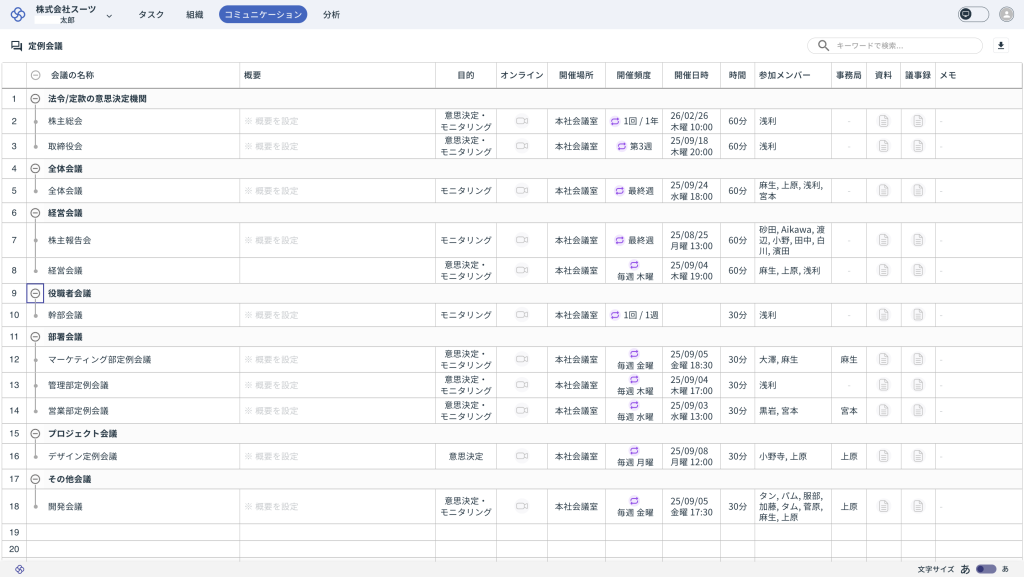1024x577 pixels.
Task: Open the 議事録 icon for 開発会議
Action: point(918,507)
